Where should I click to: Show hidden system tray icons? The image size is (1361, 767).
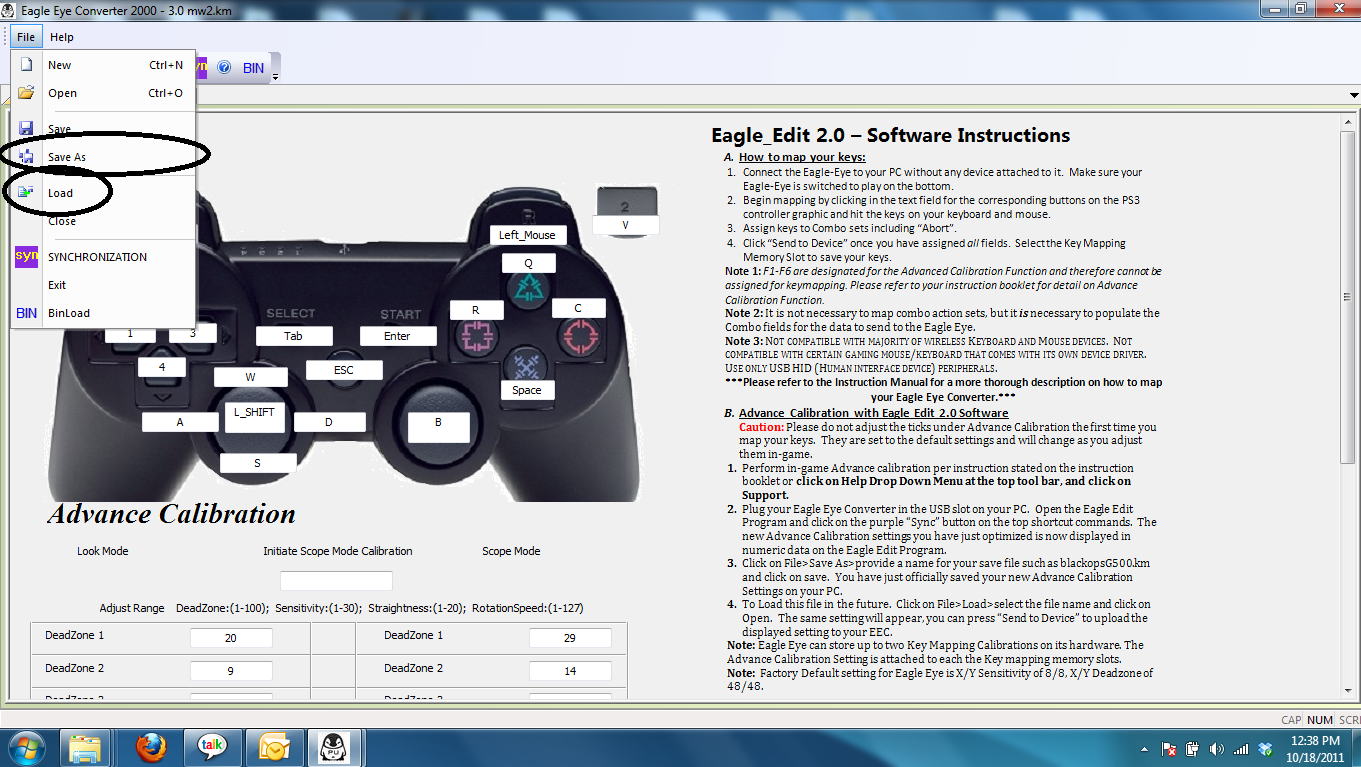click(x=1143, y=748)
